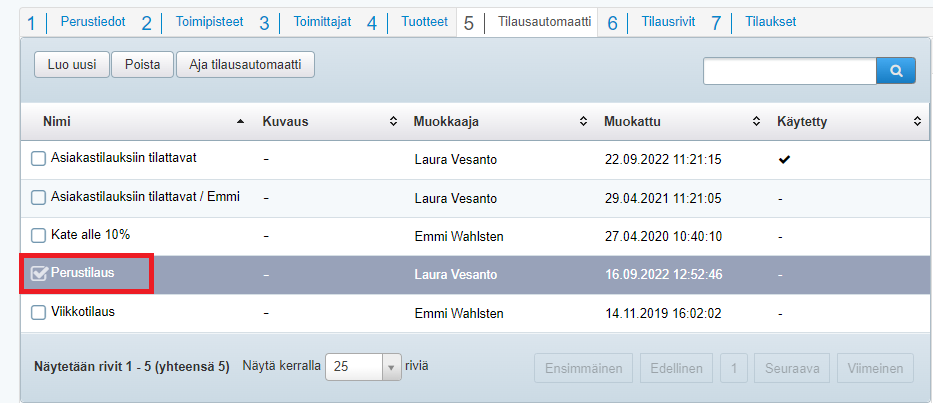
Task: Open the Tilaukset tab
Action: [x=770, y=22]
